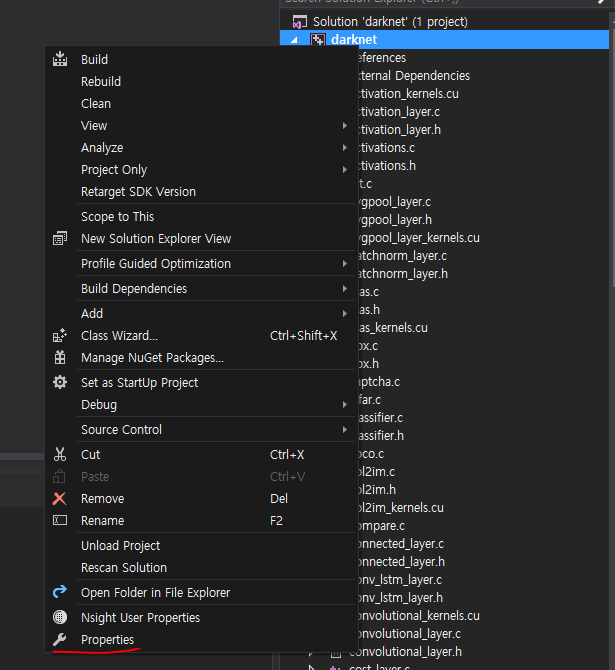Click the Open Folder arrow icon

60,592
